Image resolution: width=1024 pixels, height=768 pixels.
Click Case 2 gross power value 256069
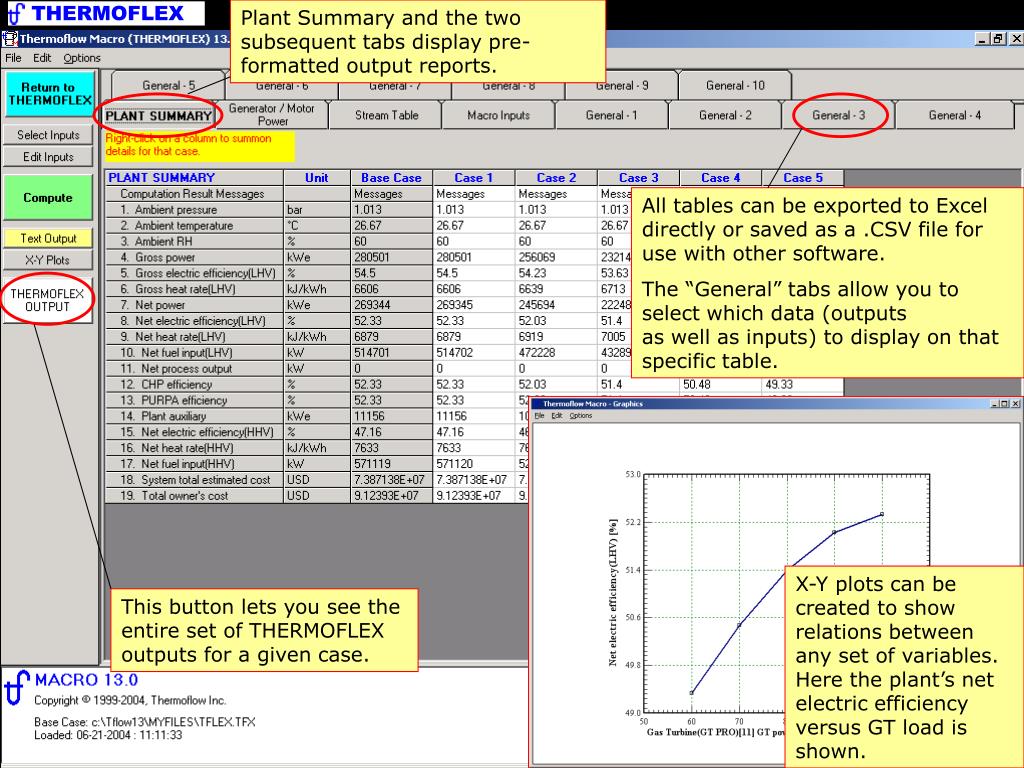pos(556,257)
